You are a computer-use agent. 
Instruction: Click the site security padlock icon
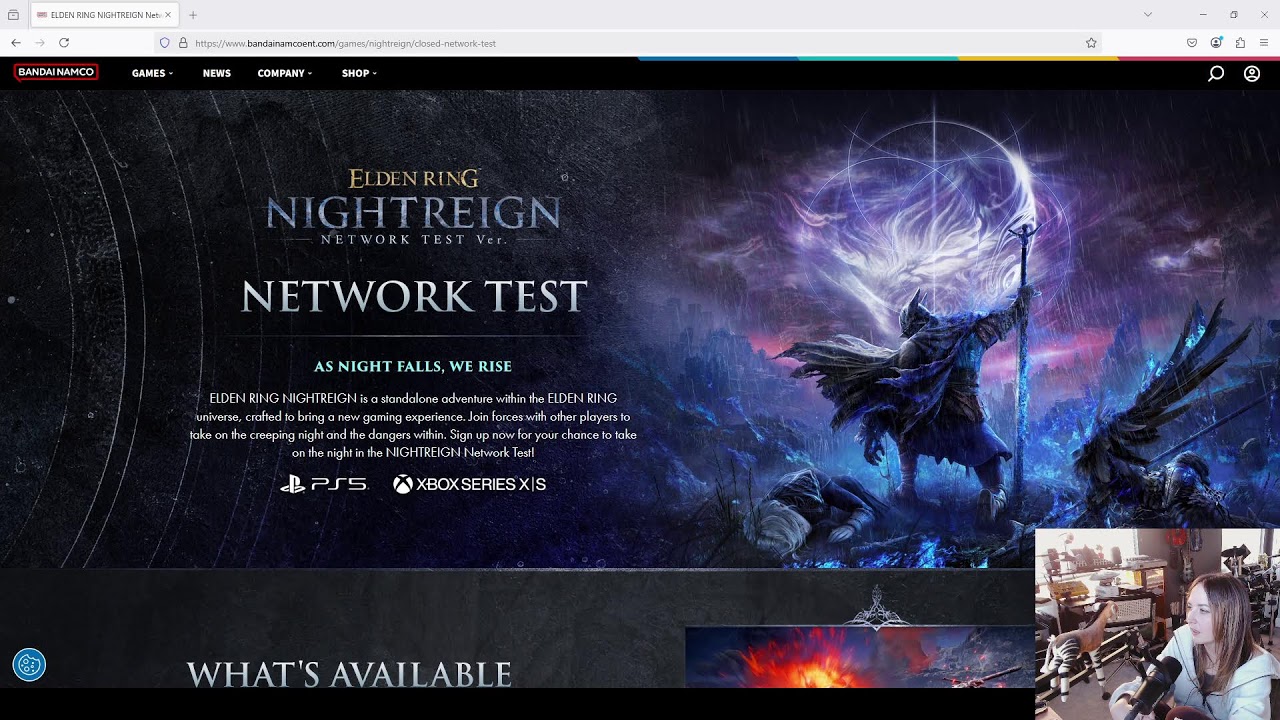tap(183, 43)
